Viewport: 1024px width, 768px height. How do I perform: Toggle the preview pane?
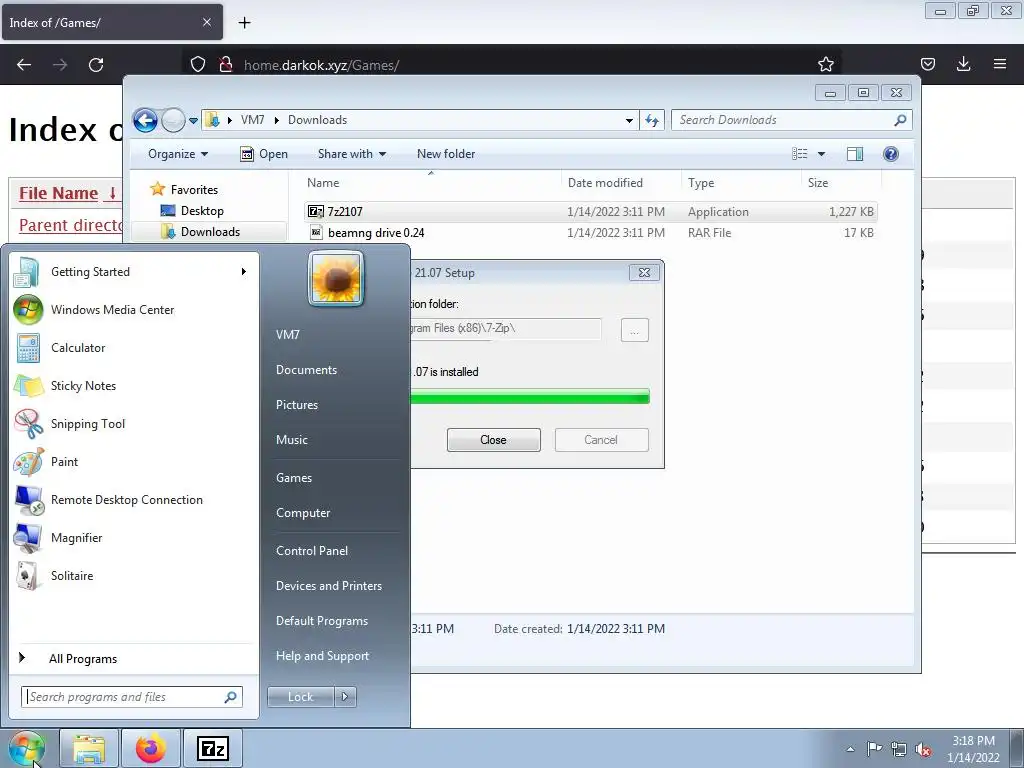(x=855, y=154)
